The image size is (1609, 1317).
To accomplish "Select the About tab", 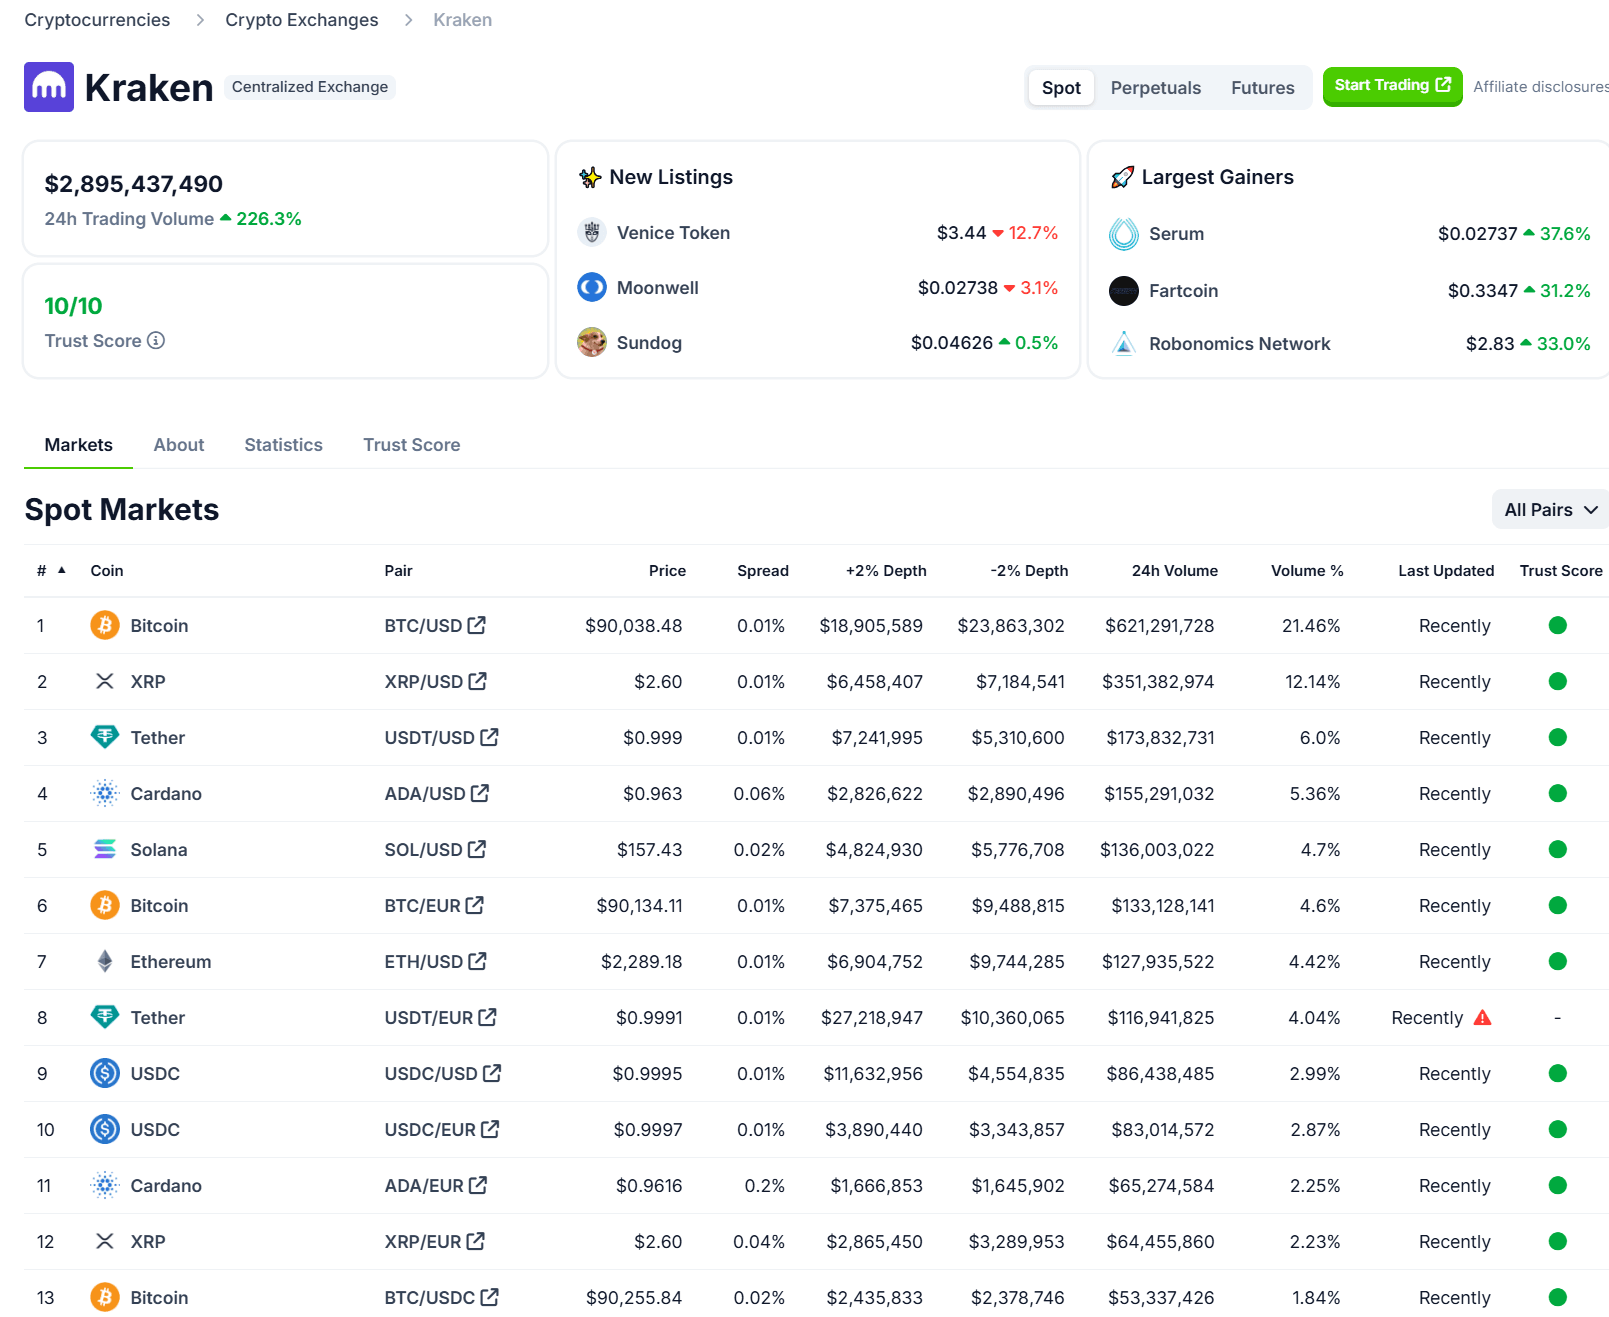I will click(179, 445).
